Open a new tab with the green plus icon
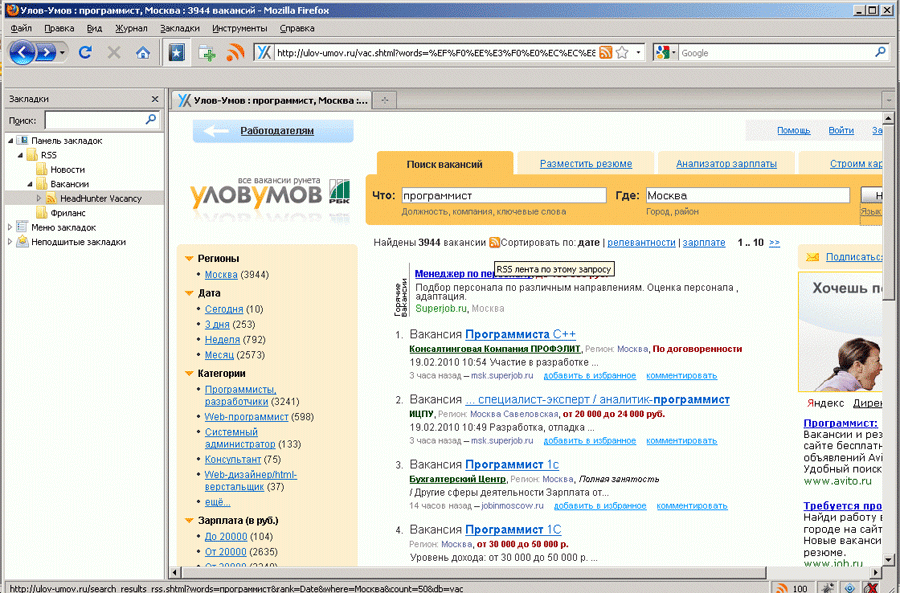Screen dimensions: 900x593 (207, 53)
